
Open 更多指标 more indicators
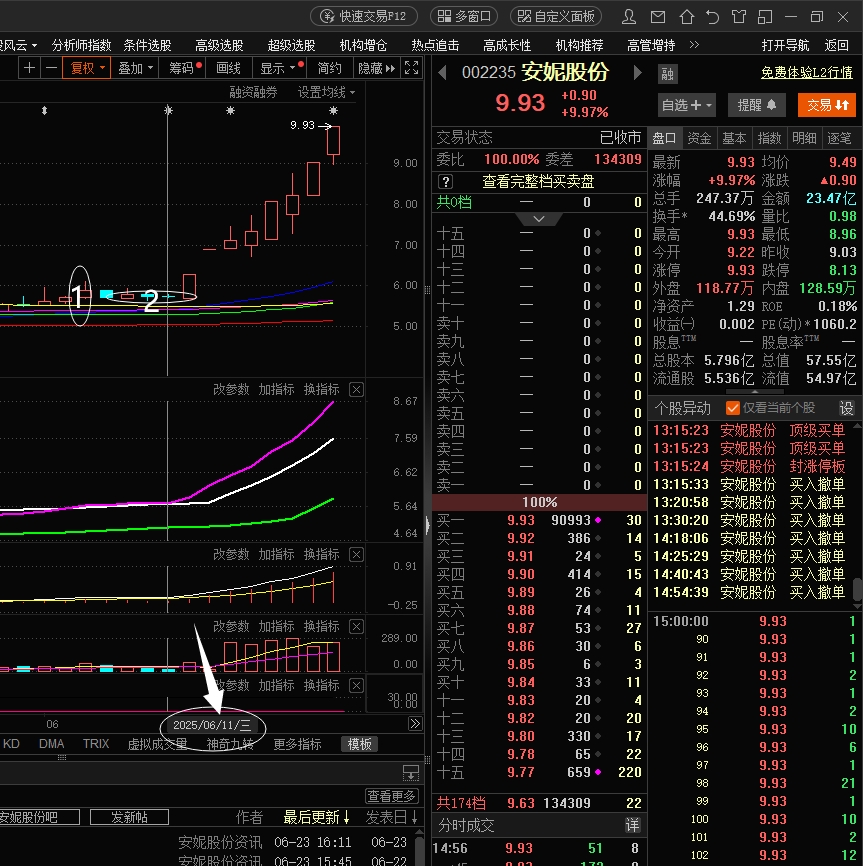(297, 744)
